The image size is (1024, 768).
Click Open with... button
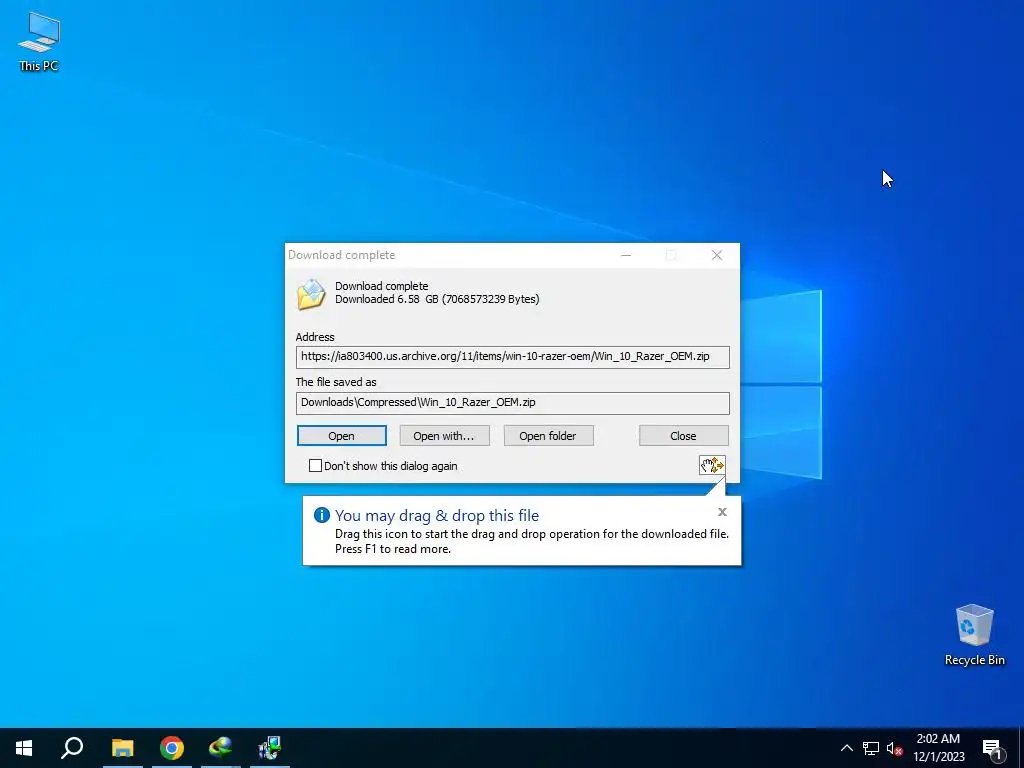click(444, 436)
